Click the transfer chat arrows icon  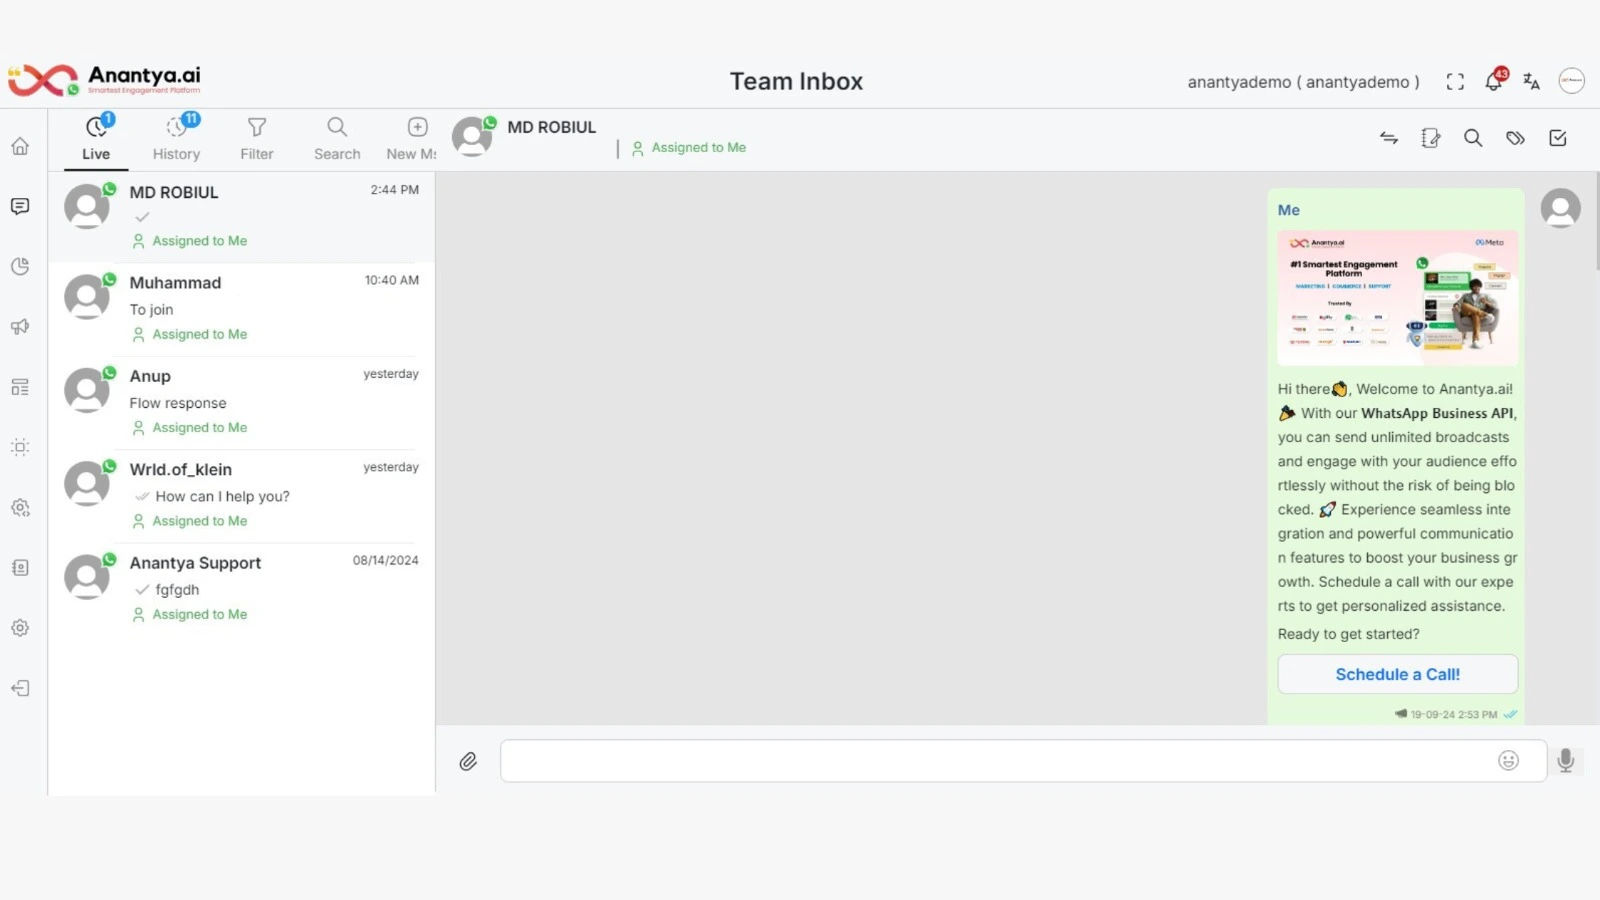pos(1389,138)
